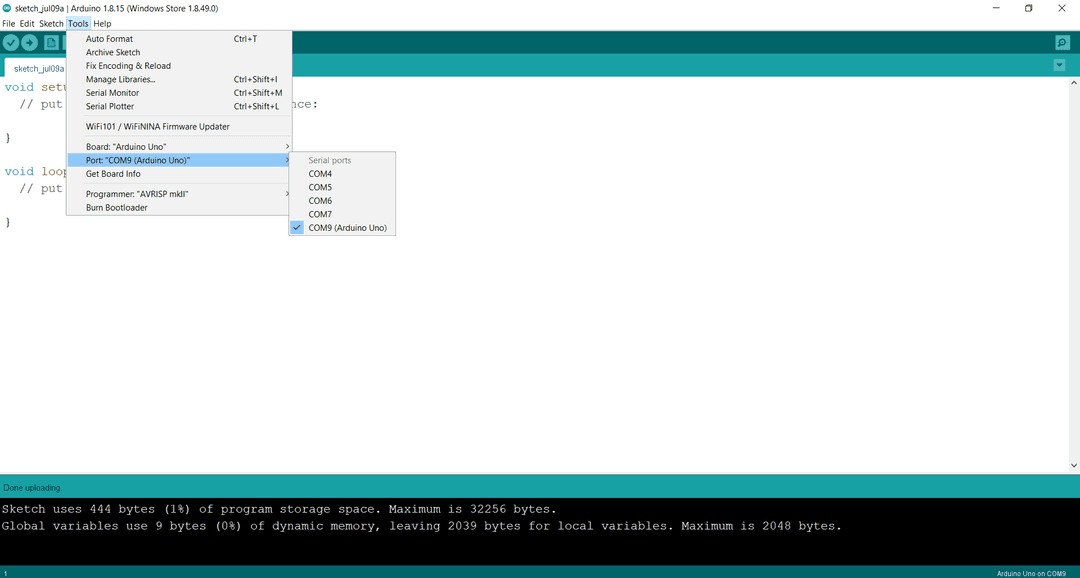Click editor scrollbar up arrow
The height and width of the screenshot is (578, 1080).
pyautogui.click(x=1074, y=83)
